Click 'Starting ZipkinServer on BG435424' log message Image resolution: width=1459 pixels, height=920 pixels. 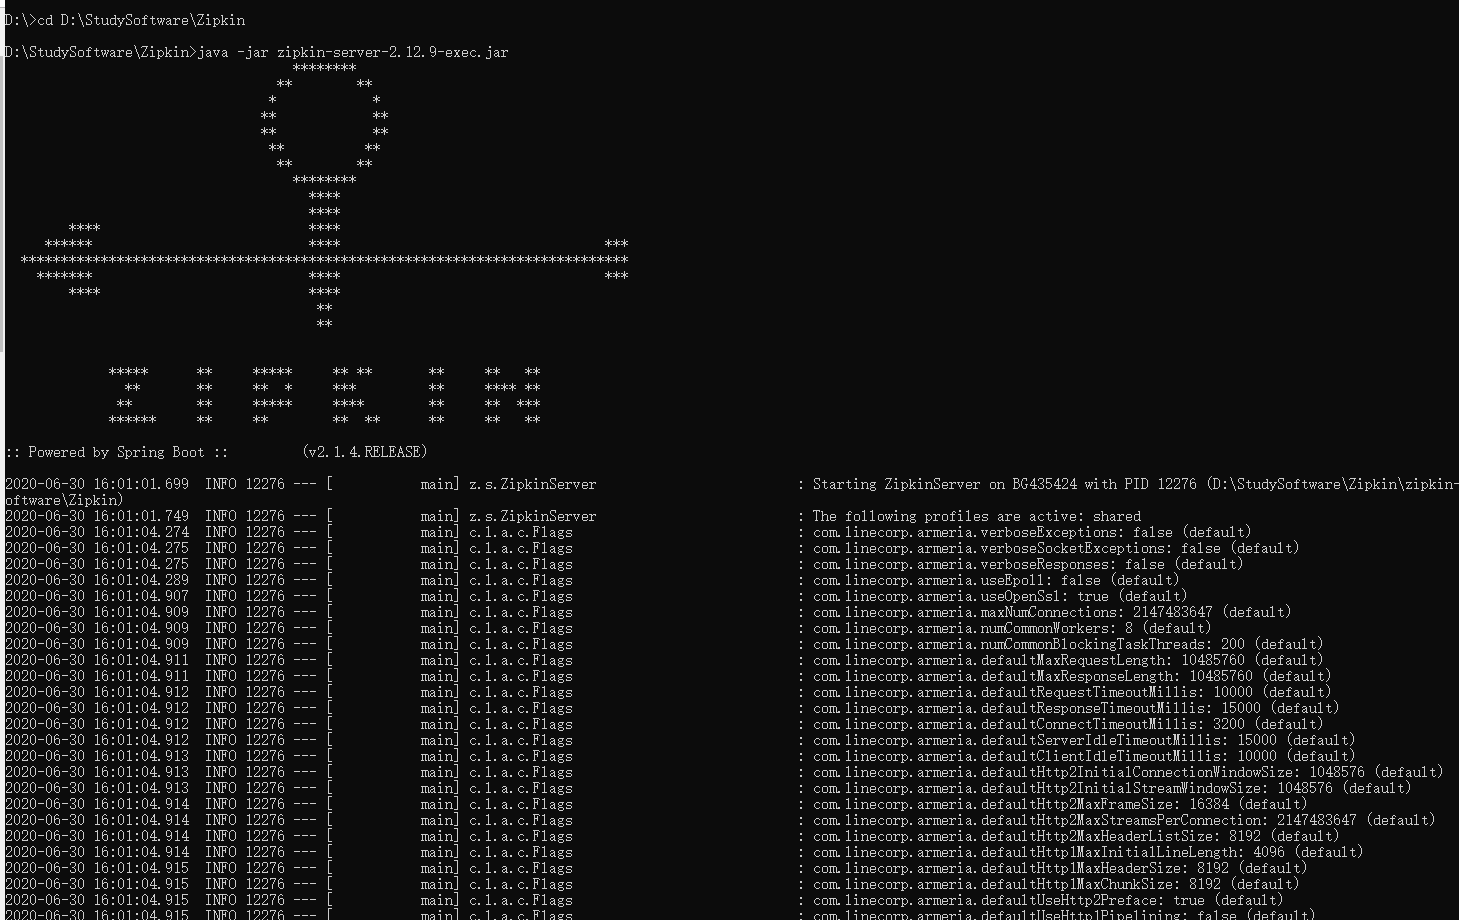click(945, 484)
